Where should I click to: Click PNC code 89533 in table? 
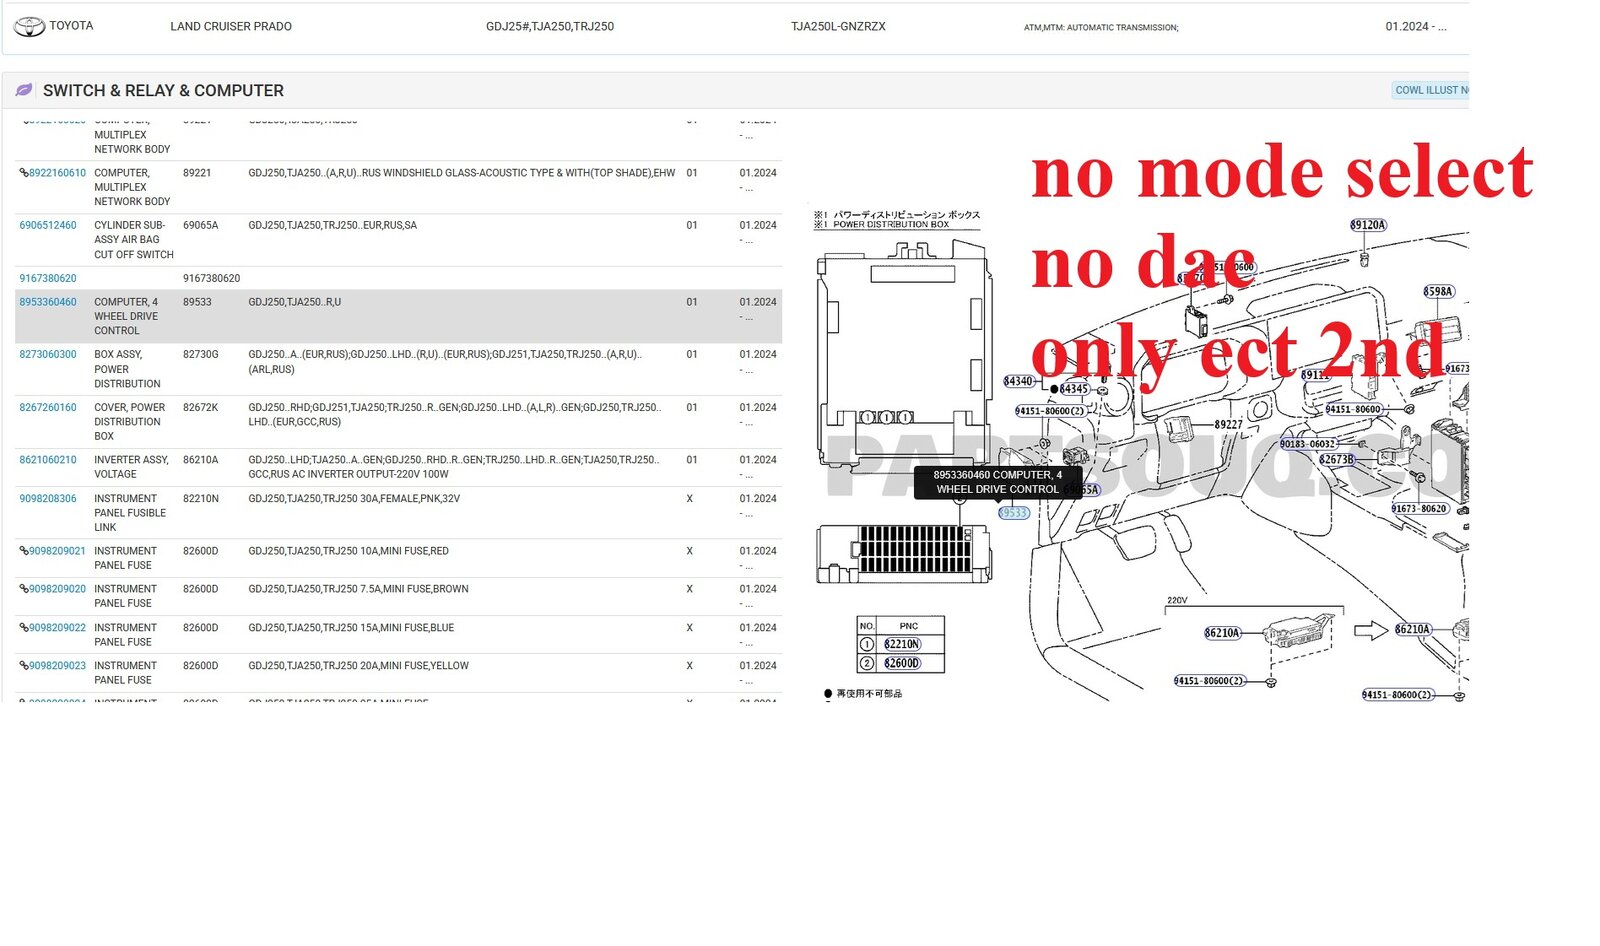click(197, 302)
